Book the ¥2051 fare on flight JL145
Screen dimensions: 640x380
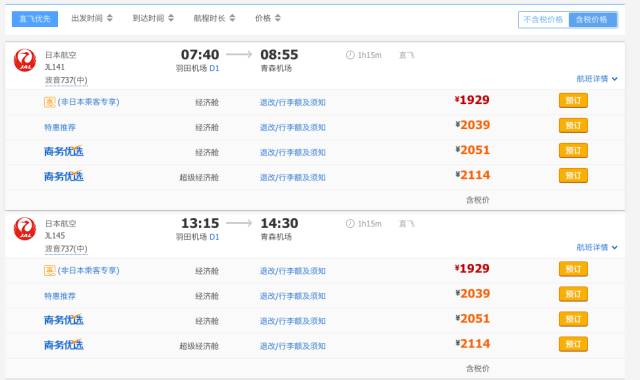pyautogui.click(x=573, y=319)
